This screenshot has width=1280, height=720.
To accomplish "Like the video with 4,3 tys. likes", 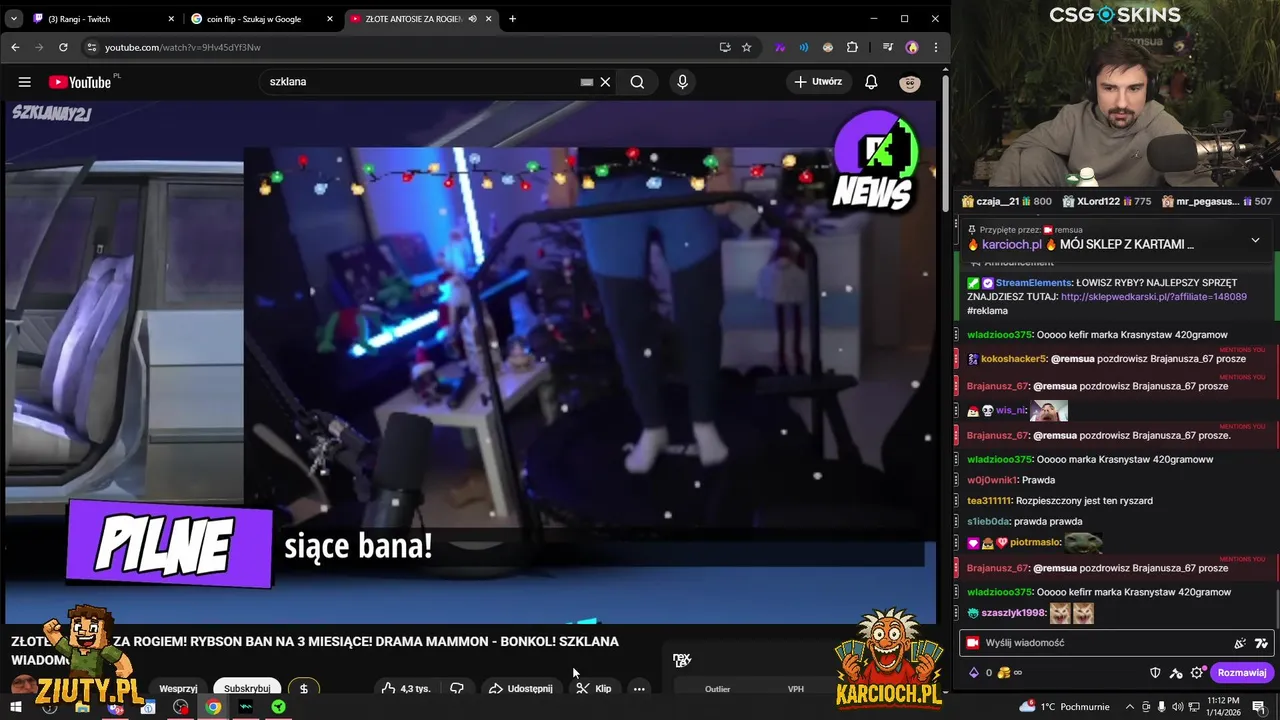I will coord(405,688).
